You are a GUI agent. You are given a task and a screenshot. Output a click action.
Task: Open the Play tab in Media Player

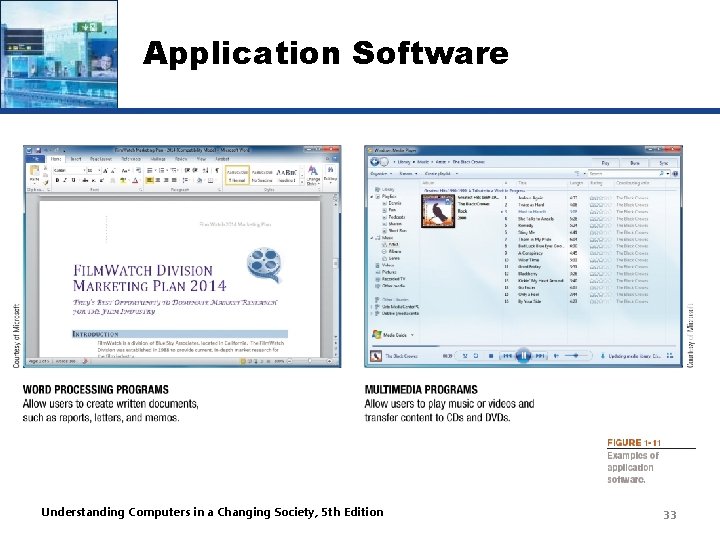tap(605, 163)
